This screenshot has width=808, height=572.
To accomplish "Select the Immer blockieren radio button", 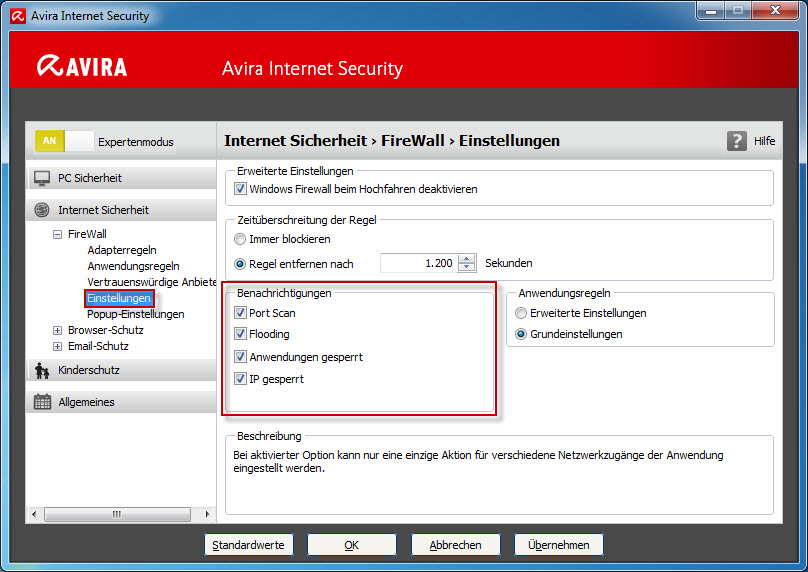I will click(240, 239).
